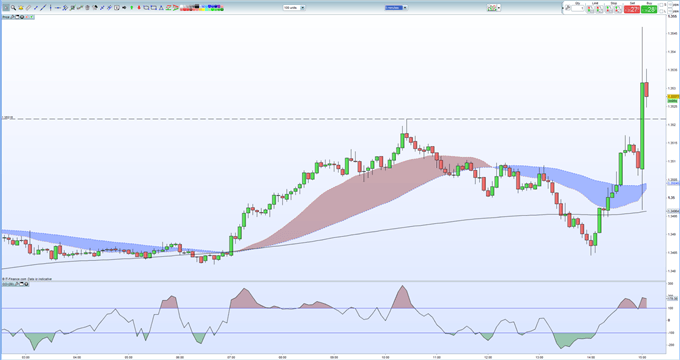This screenshot has width=680, height=360.
Task: Open the 100 units dropdown
Action: pos(294,7)
